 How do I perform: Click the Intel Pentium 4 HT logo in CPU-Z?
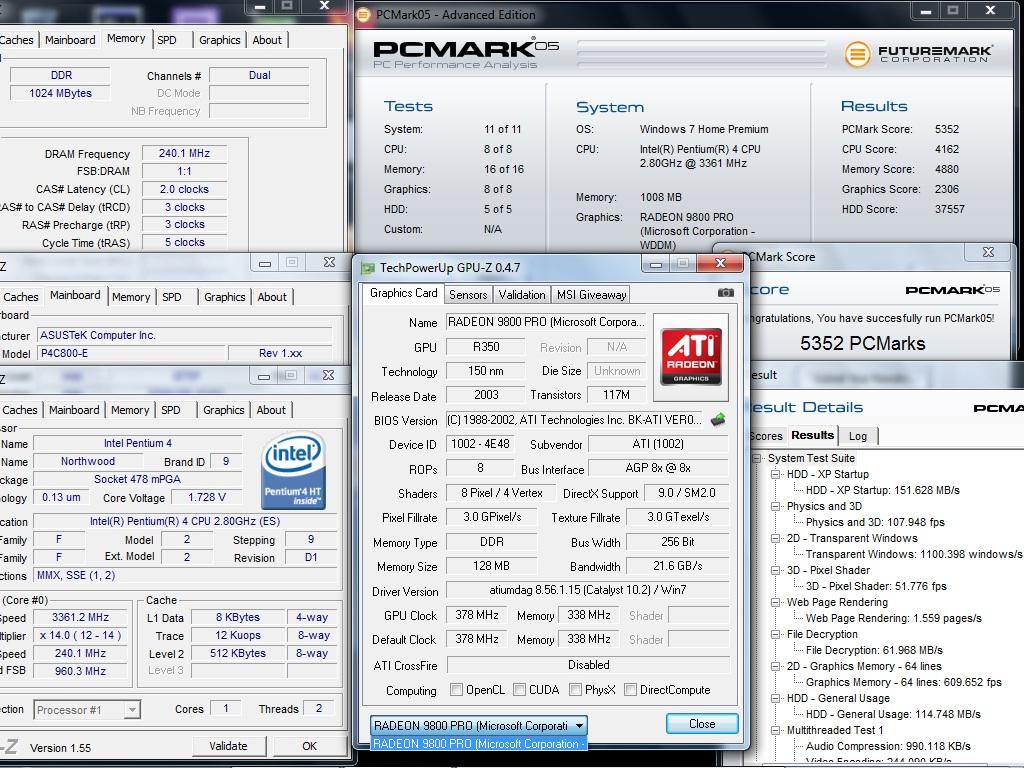293,471
